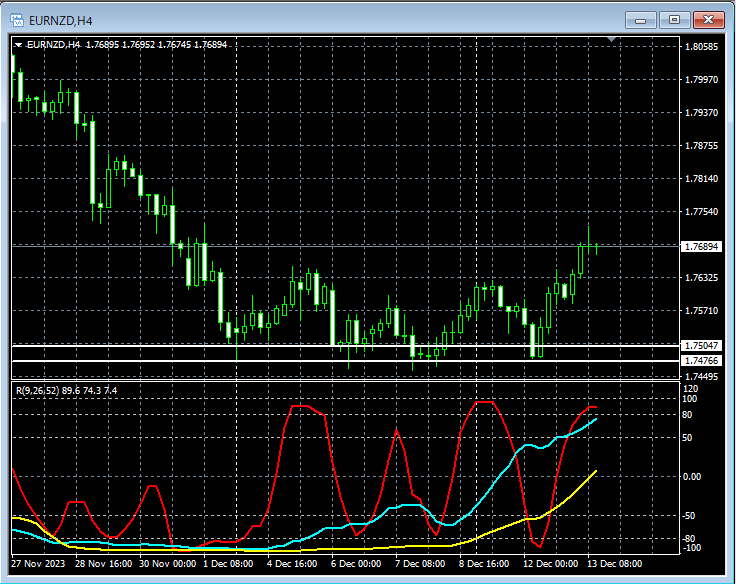Click the OHLC text 1.76895 1.76952 1.76745 1.76894
736x584 pixels.
pyautogui.click(x=156, y=45)
